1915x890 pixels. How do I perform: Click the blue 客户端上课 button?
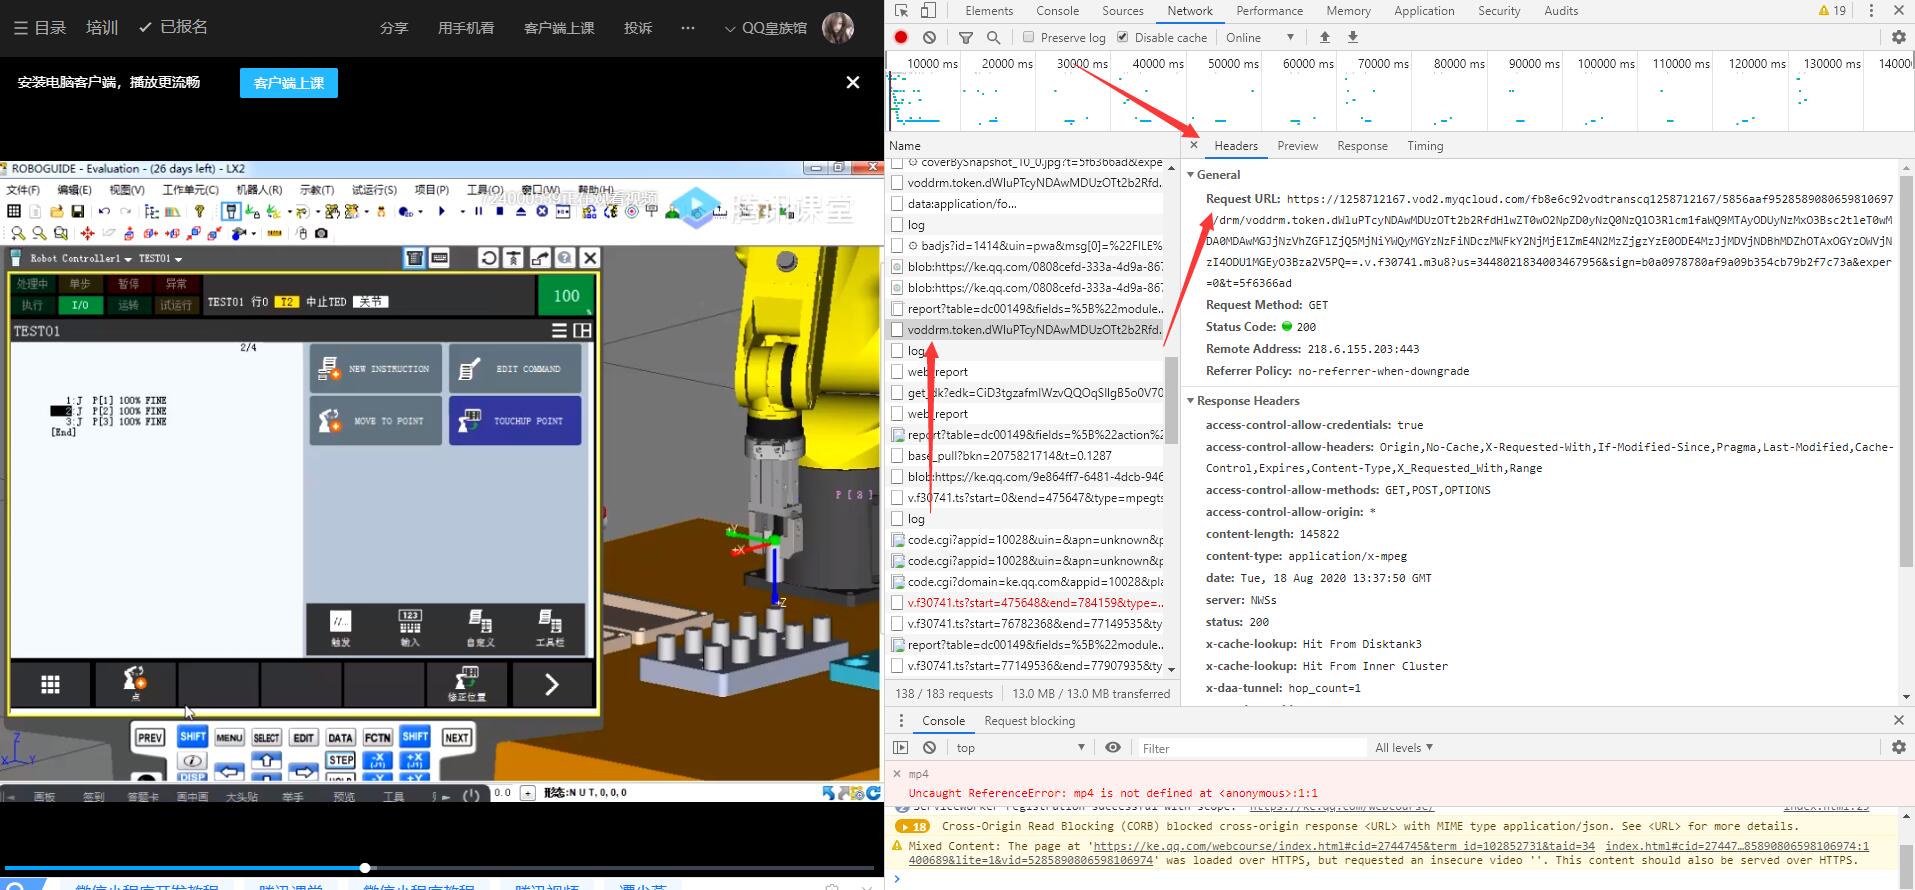click(289, 83)
